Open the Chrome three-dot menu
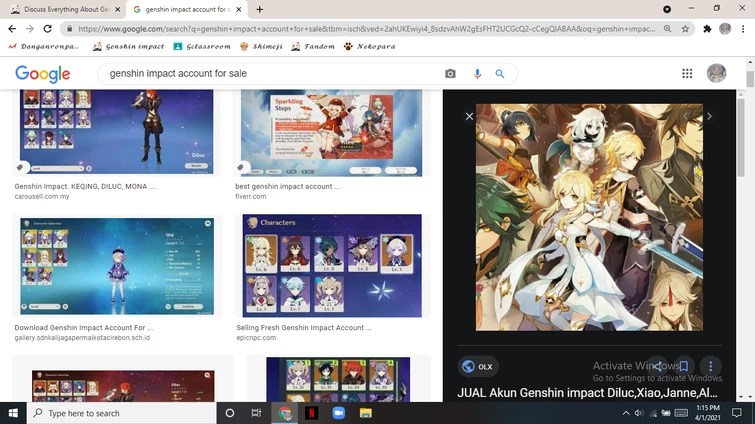The image size is (755, 424). 743,29
